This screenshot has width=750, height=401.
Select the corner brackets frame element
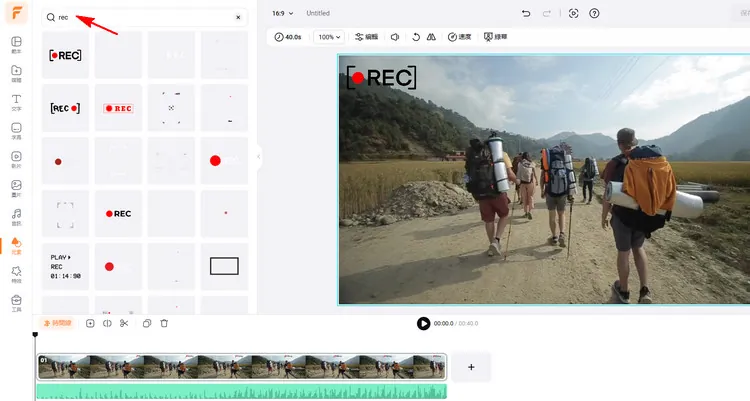(65, 214)
